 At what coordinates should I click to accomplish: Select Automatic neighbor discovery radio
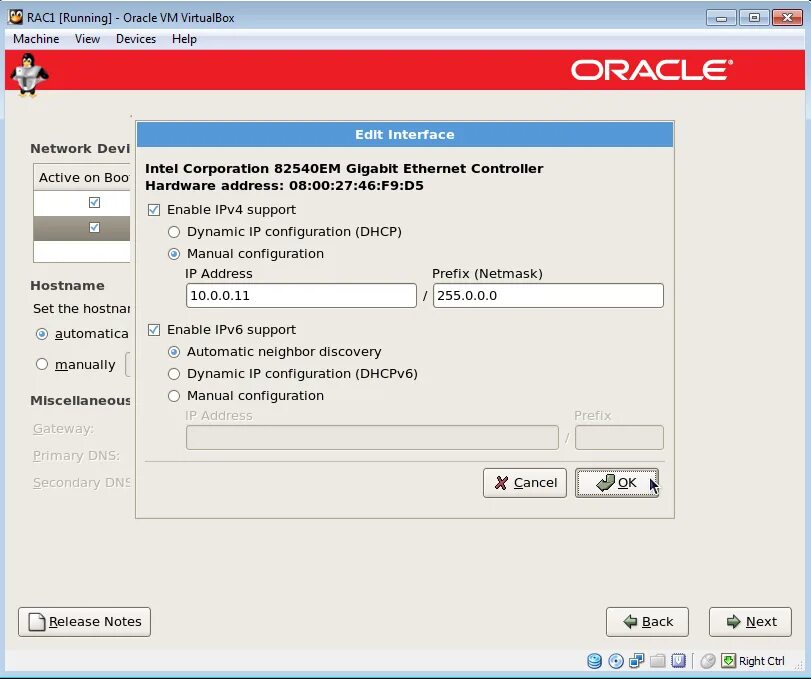point(174,352)
